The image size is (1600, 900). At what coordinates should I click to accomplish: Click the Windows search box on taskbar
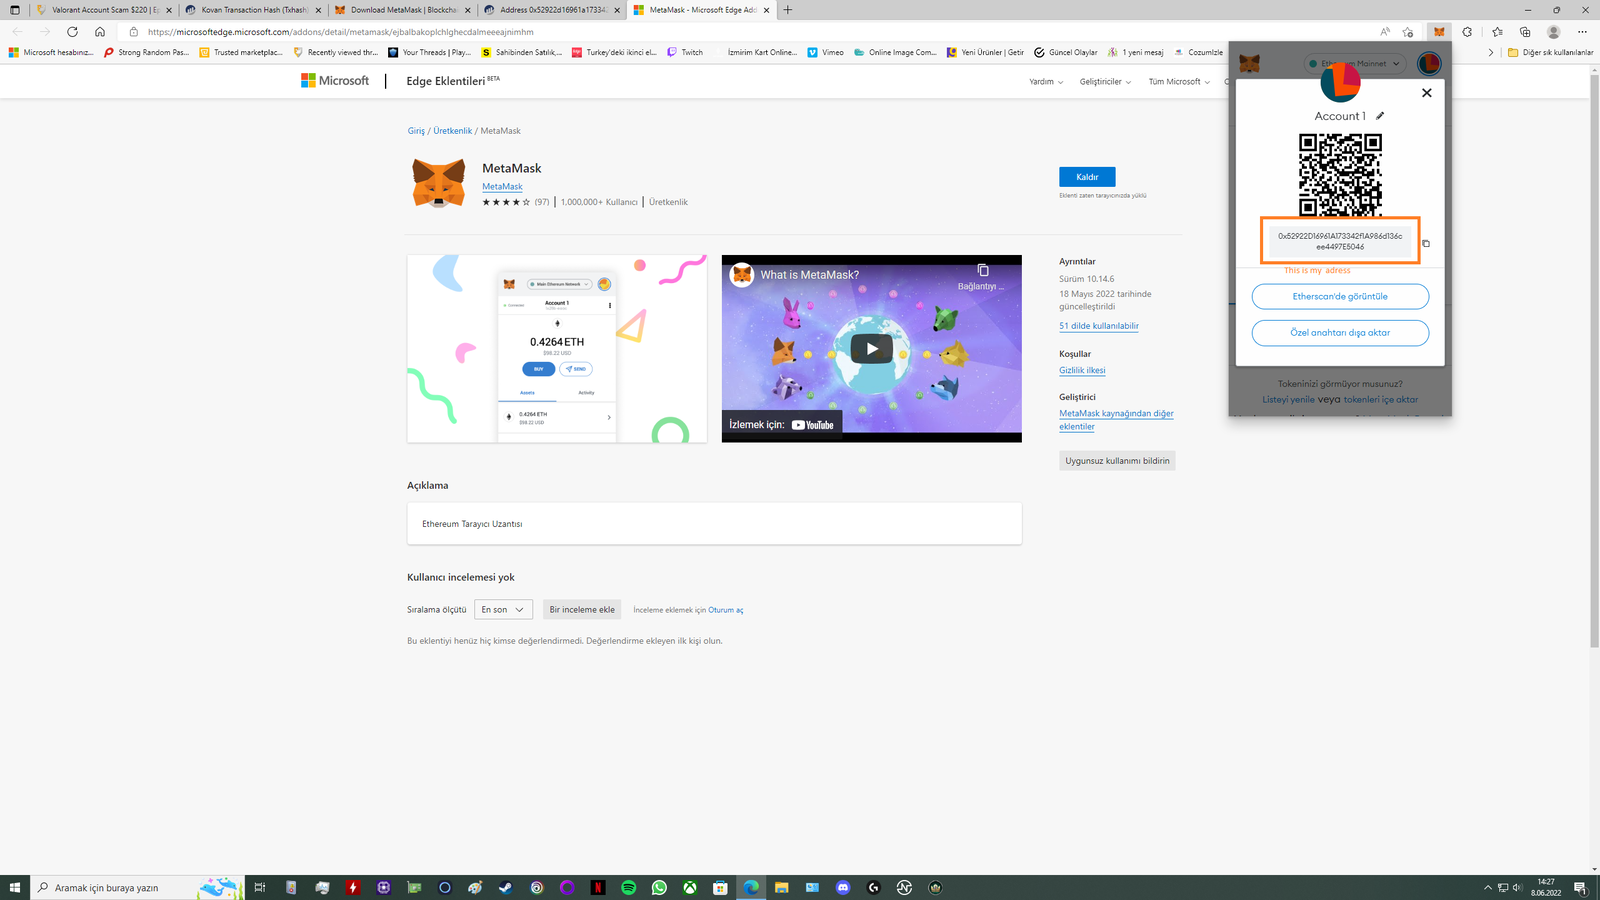click(137, 887)
